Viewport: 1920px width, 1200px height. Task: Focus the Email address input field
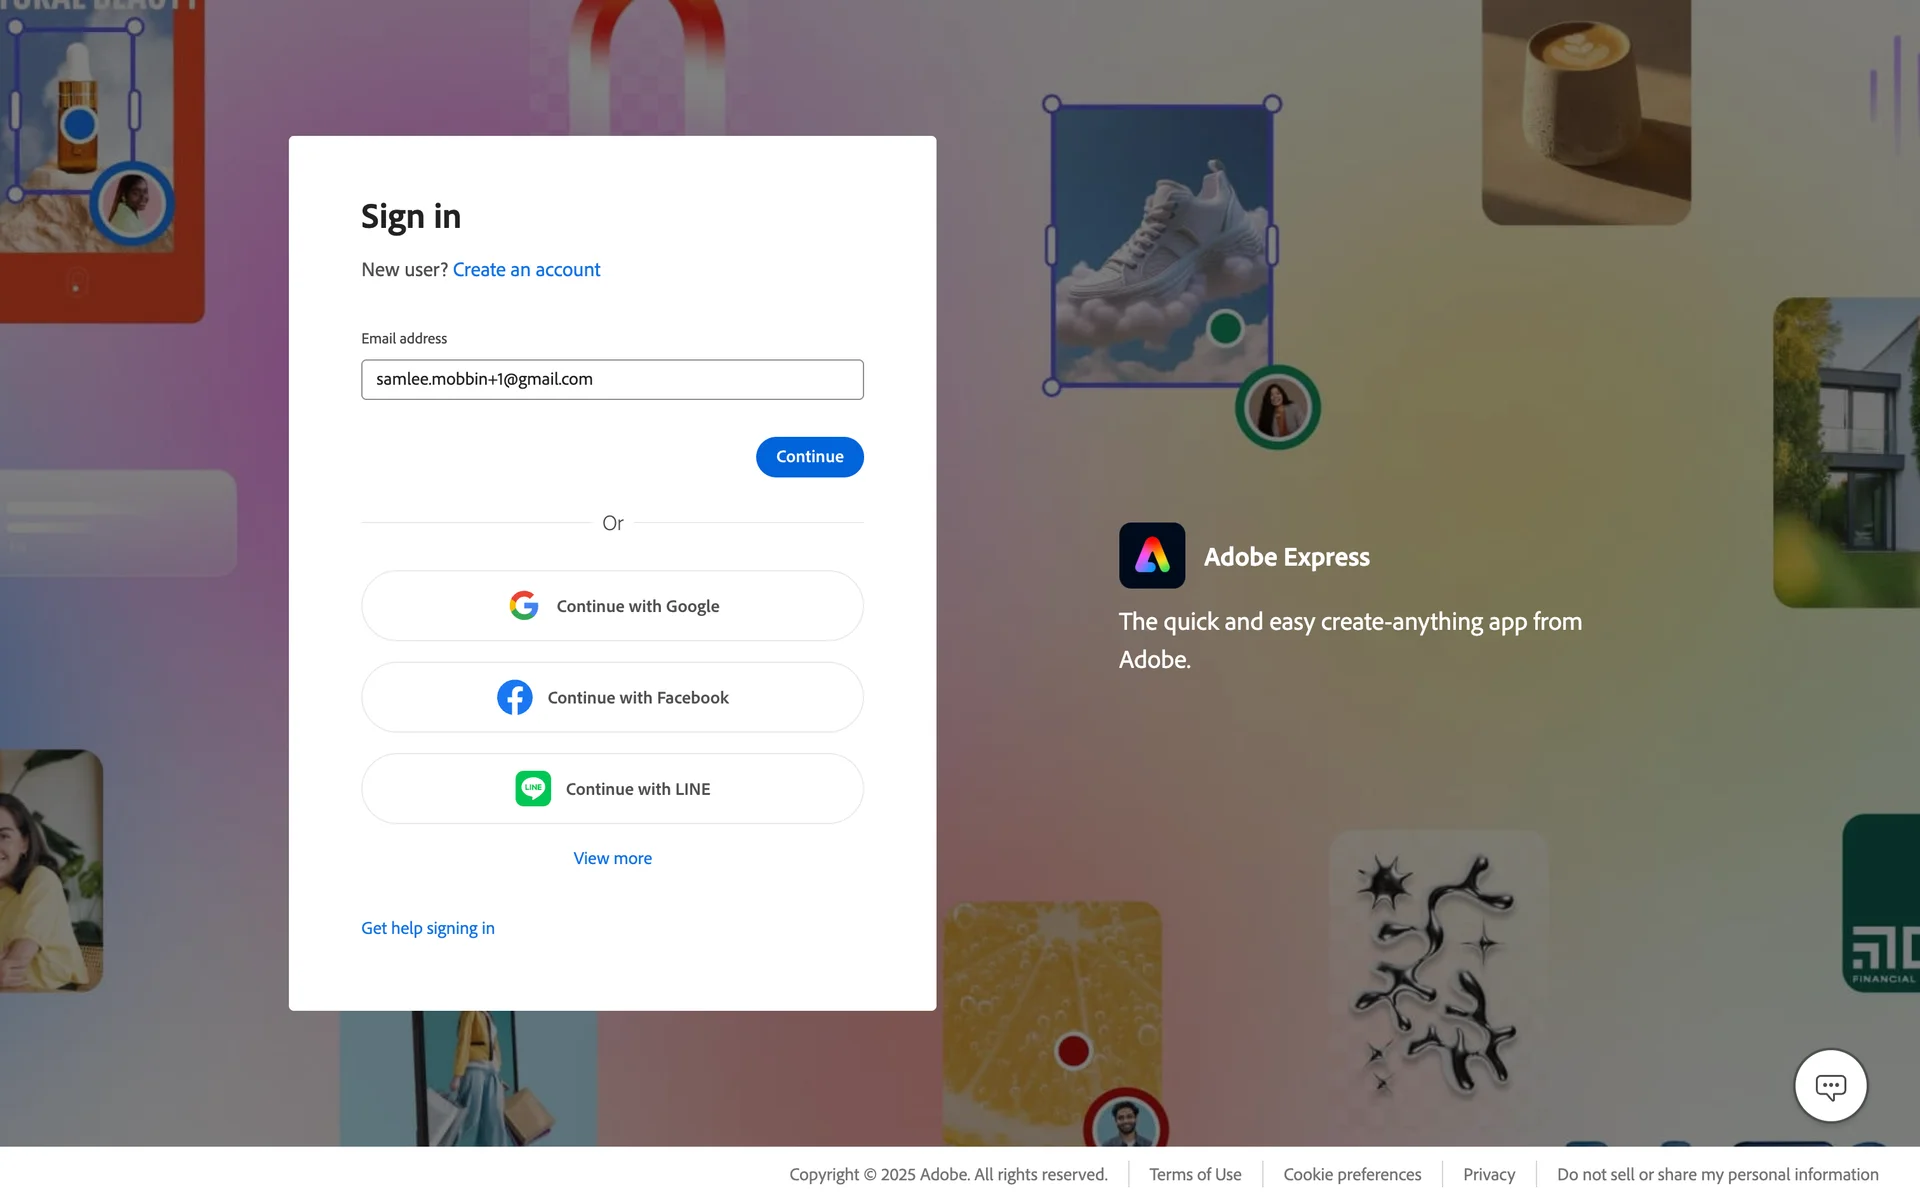pyautogui.click(x=612, y=380)
